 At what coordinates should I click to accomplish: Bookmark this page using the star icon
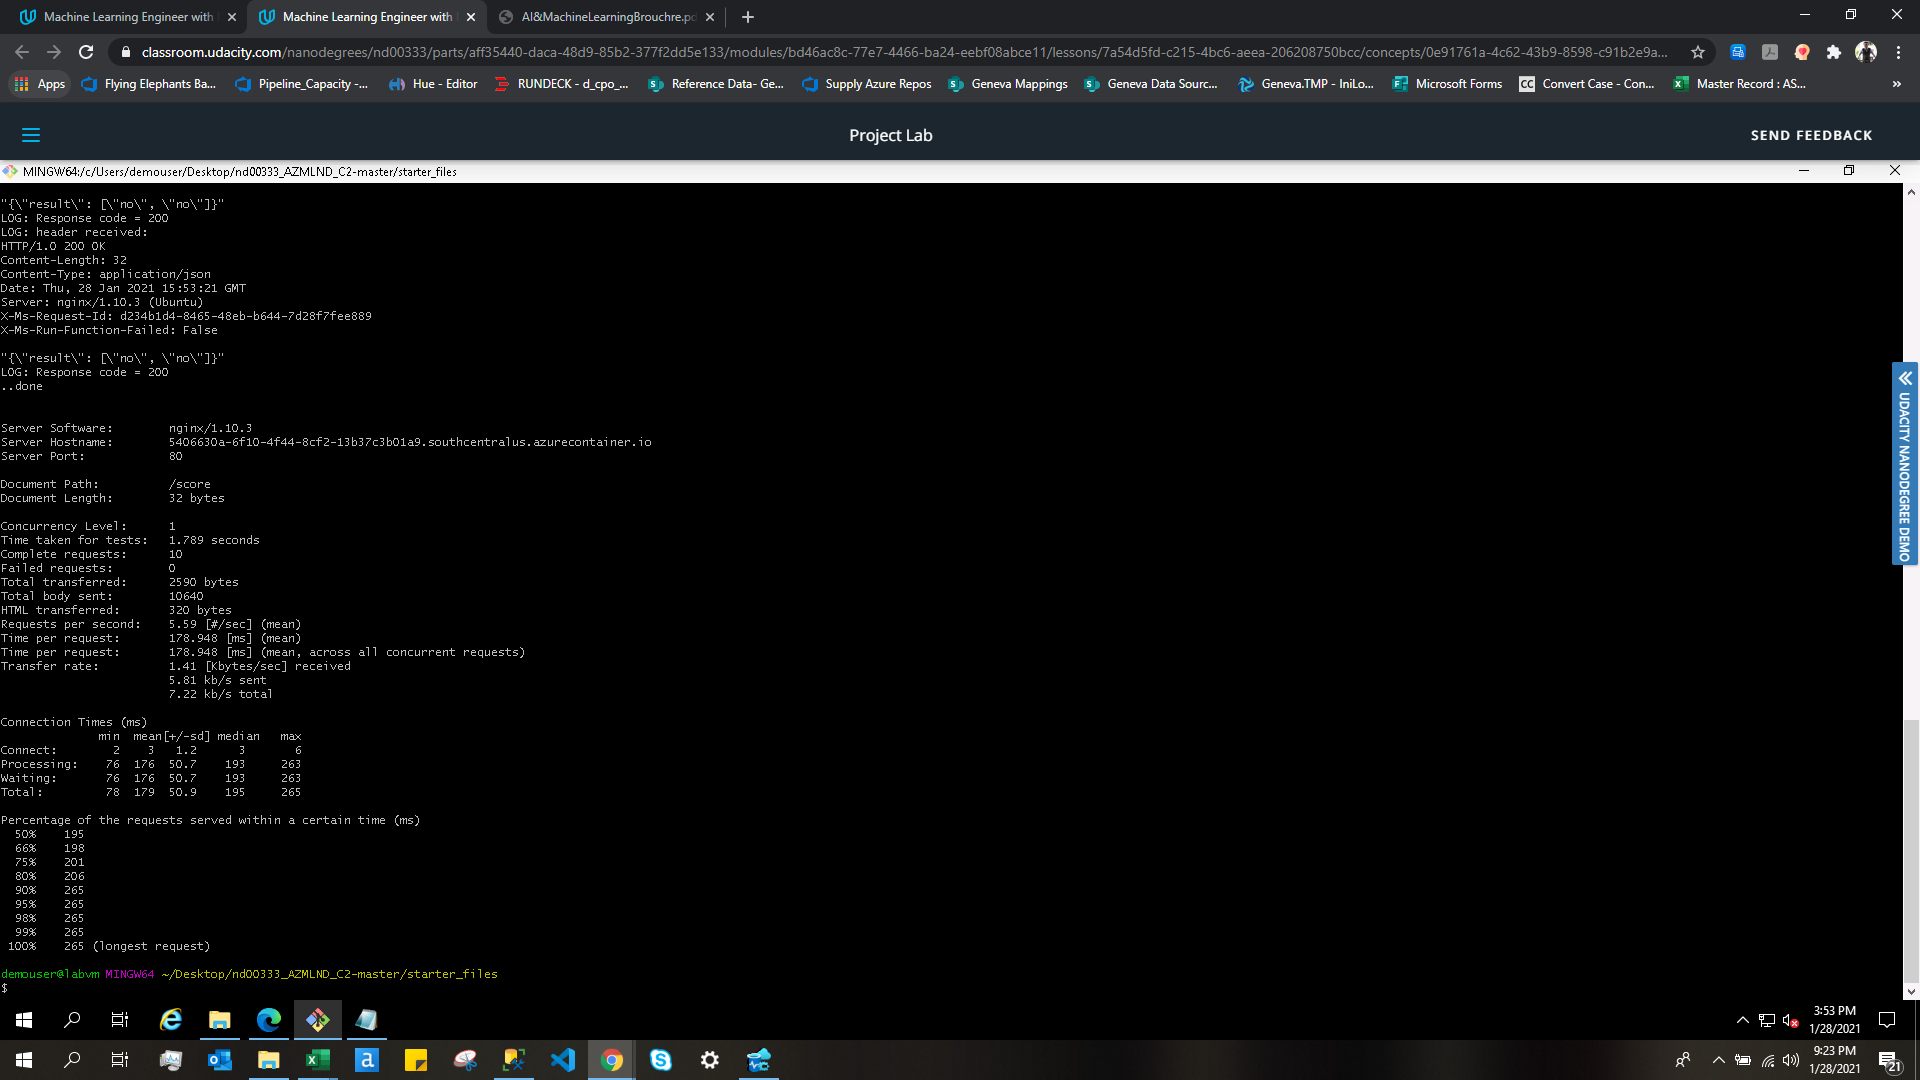(x=1697, y=52)
